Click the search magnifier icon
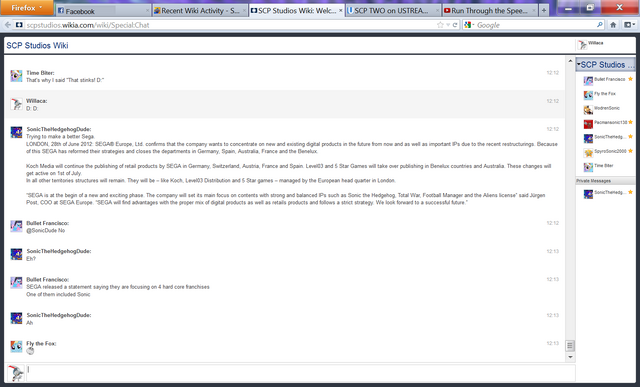Image resolution: width=640 pixels, height=387 pixels. coord(600,25)
